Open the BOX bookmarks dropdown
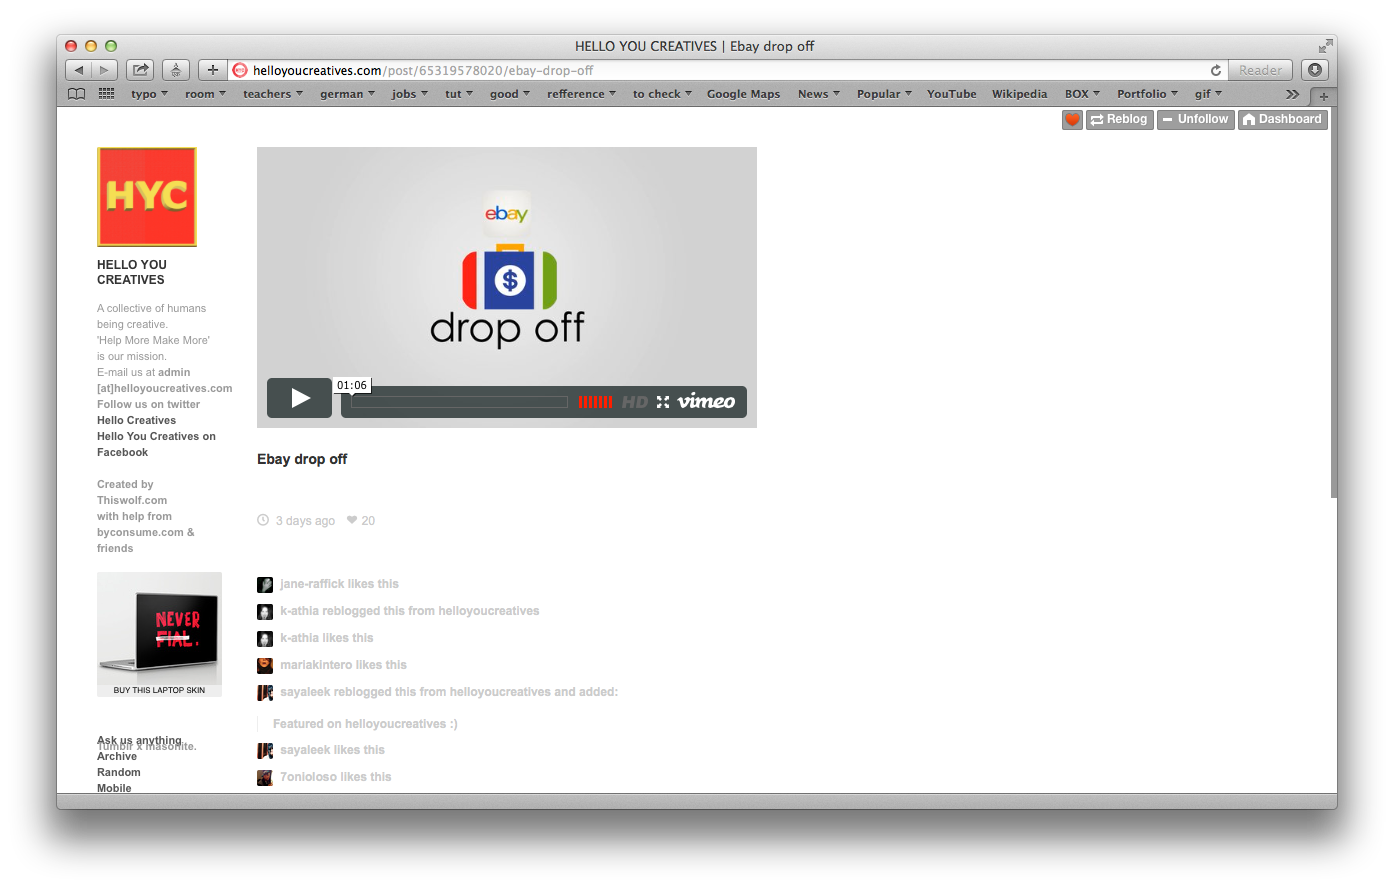This screenshot has width=1394, height=888. pyautogui.click(x=1082, y=94)
